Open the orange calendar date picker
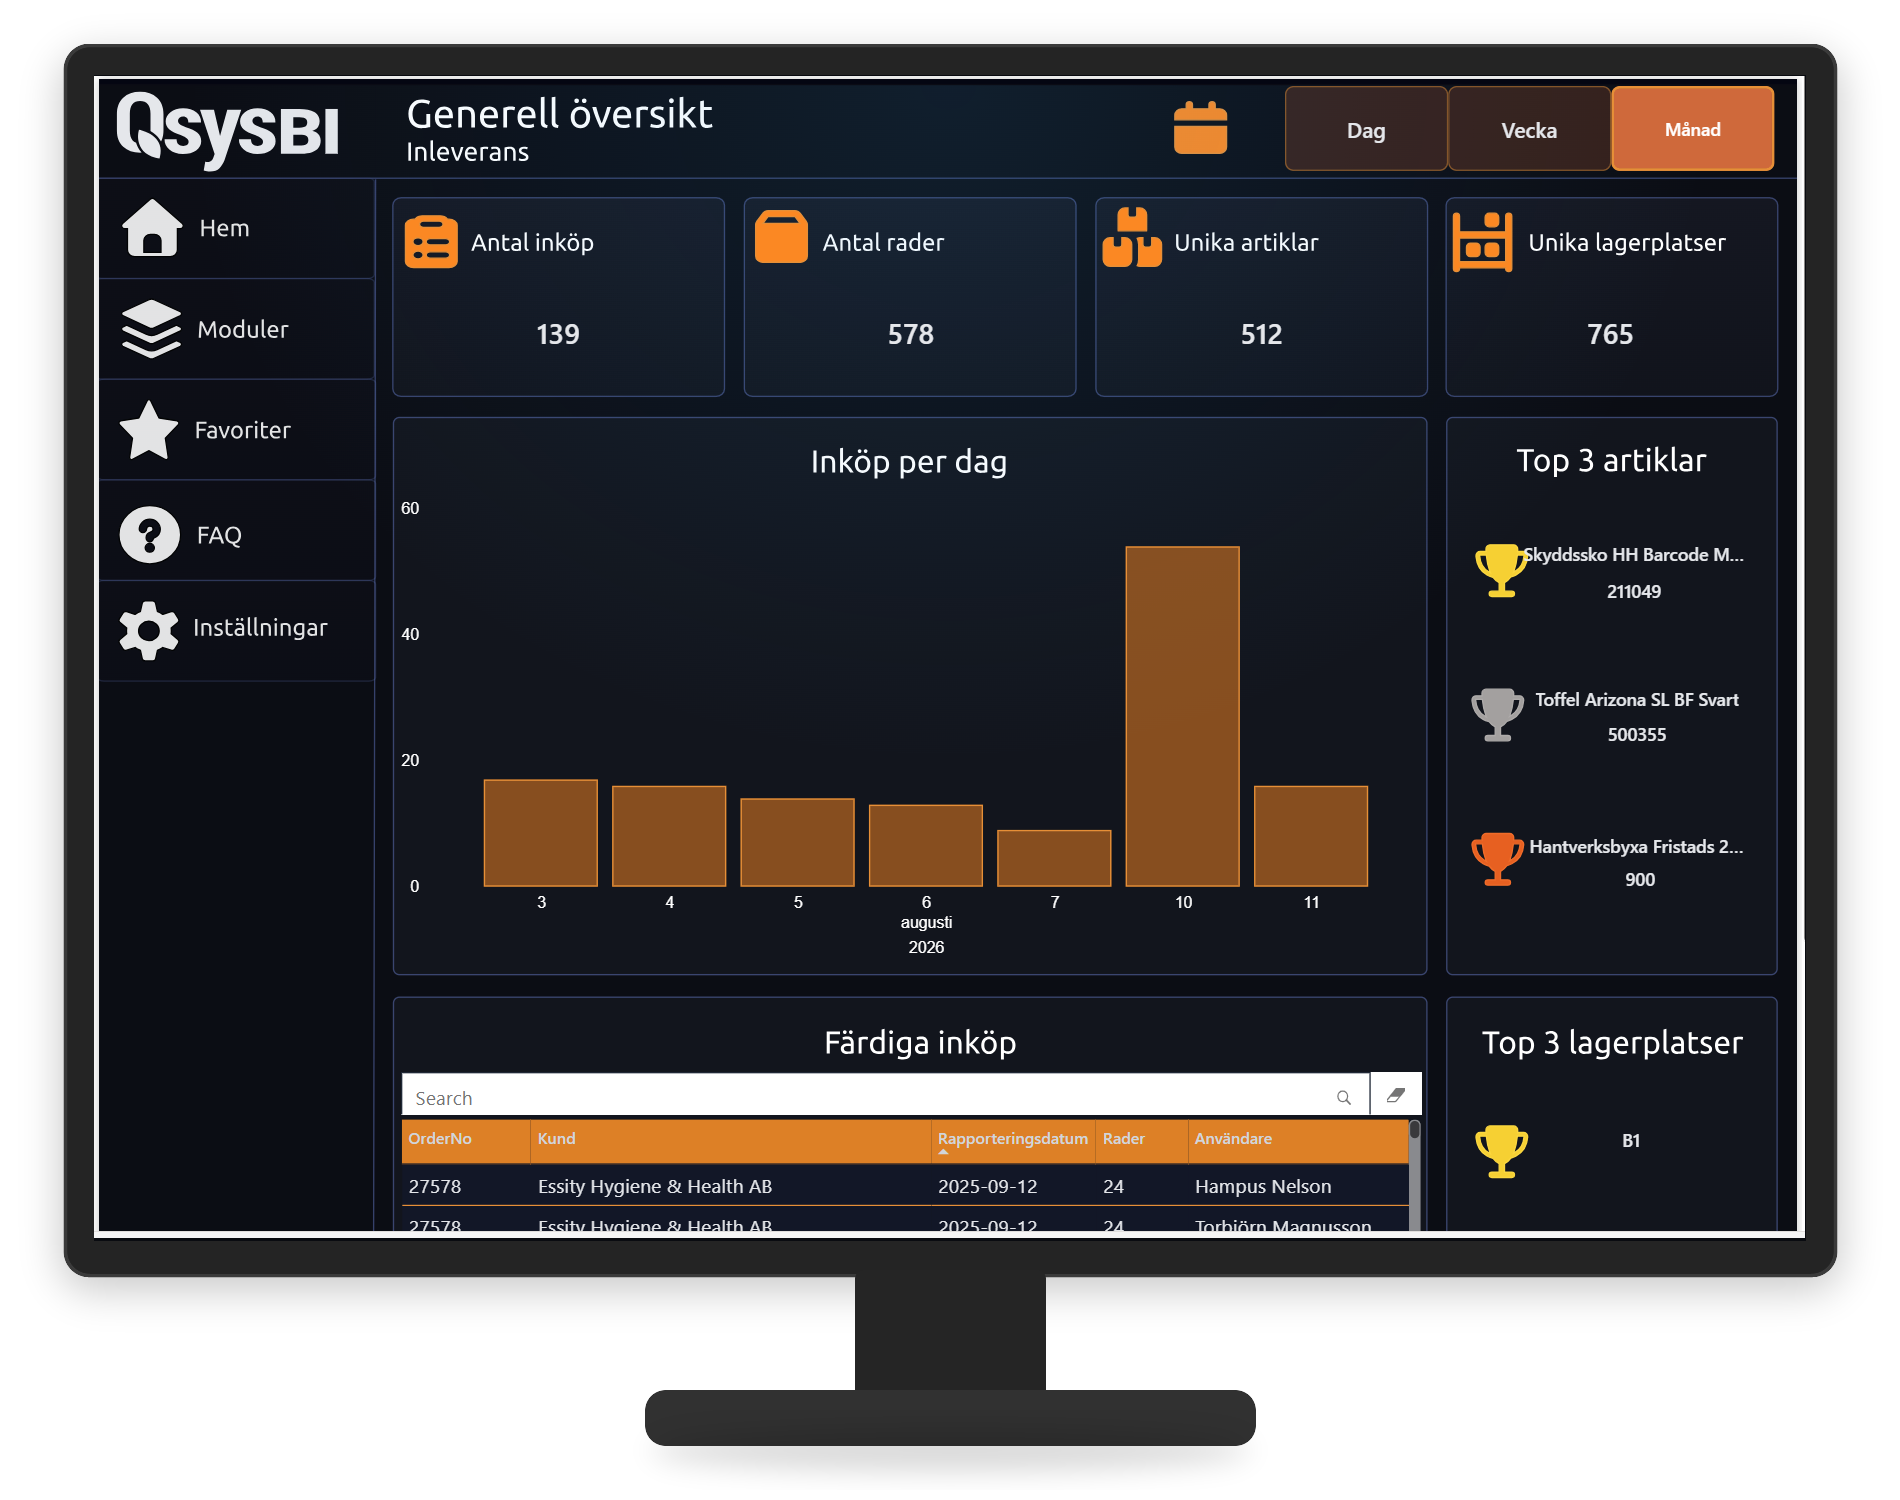 click(x=1200, y=128)
